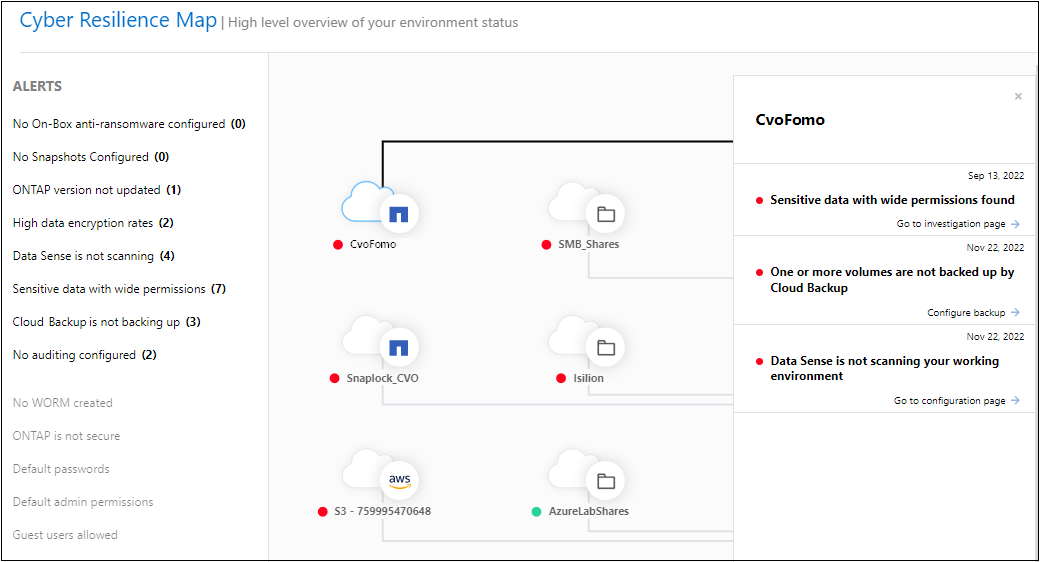Click volumes not backed up by Cloud Backup entry
The height and width of the screenshot is (562, 1040).
coord(892,280)
